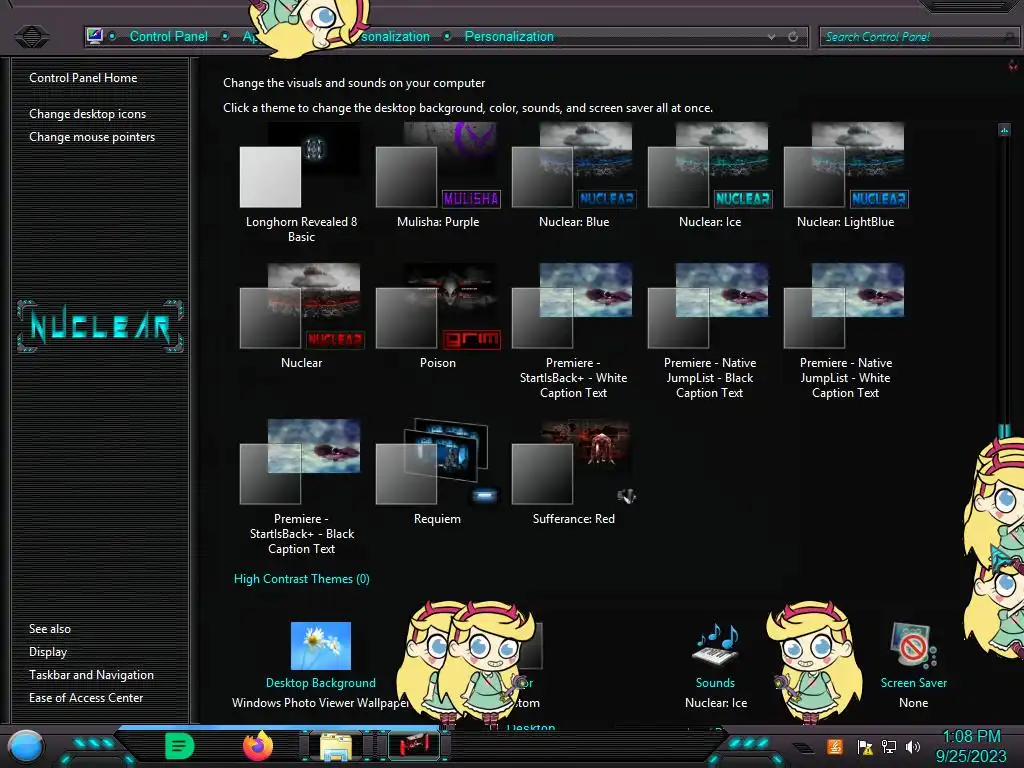Open the Action Center flag icon

click(865, 746)
